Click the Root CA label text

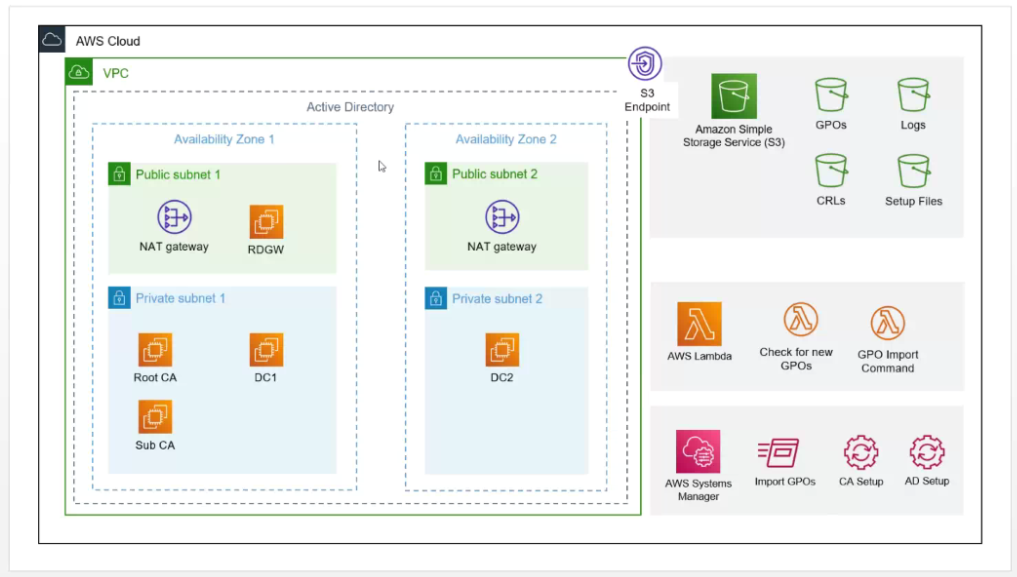pyautogui.click(x=155, y=377)
